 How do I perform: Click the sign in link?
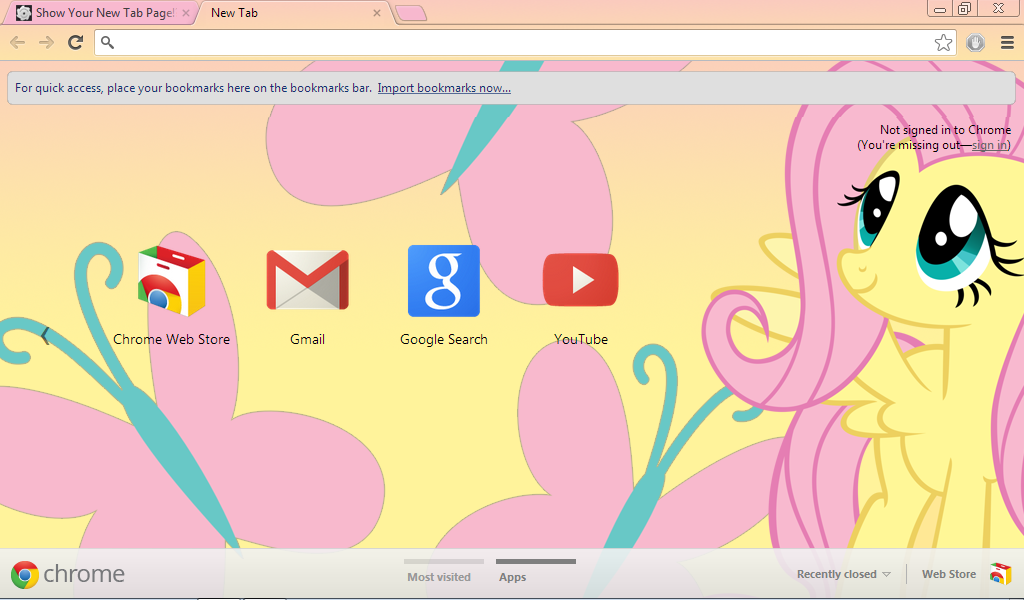pos(989,145)
